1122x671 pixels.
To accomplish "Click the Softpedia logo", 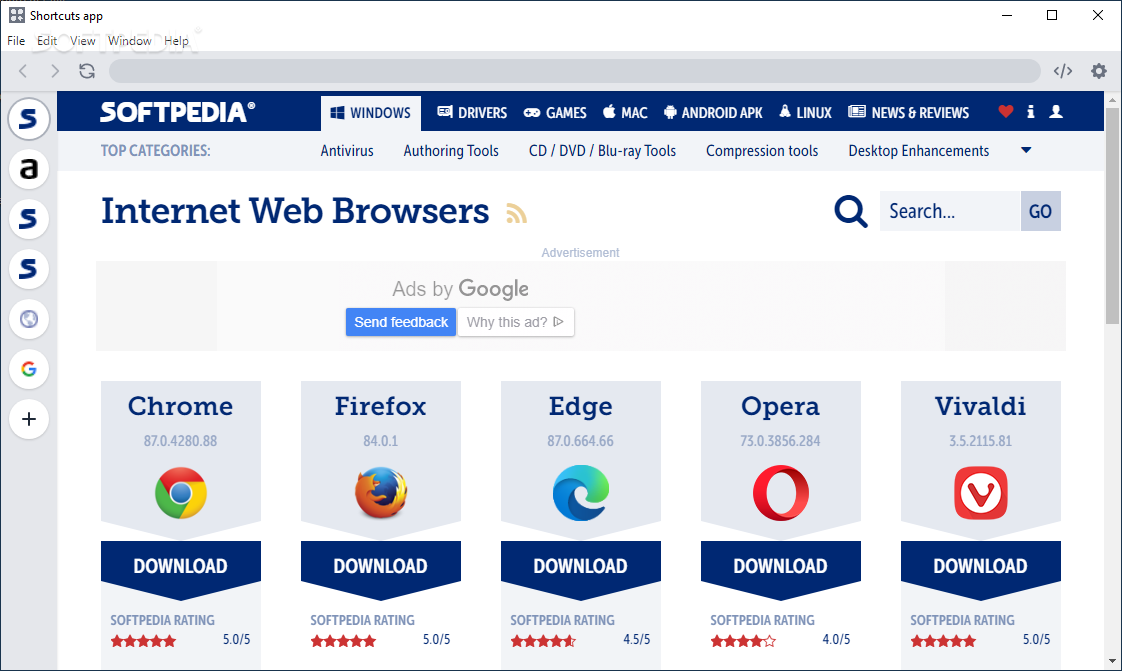I will (177, 112).
